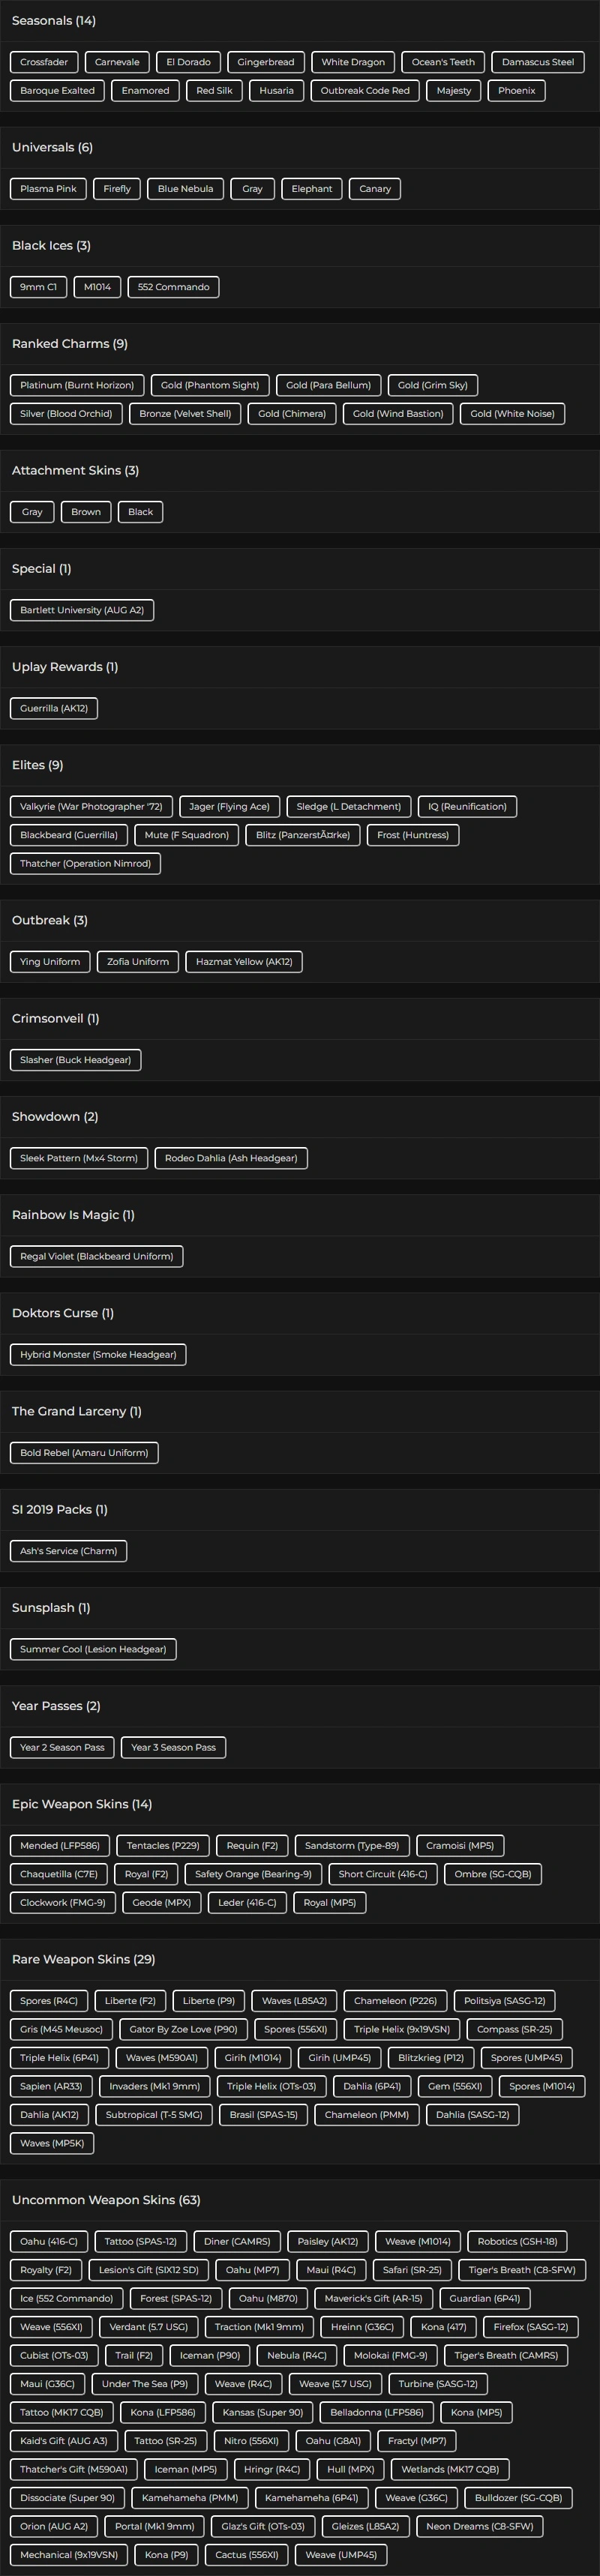Click Rodeo Dahlia (Ash Headgear) tag
This screenshot has height=2576, width=600.
(x=231, y=1158)
